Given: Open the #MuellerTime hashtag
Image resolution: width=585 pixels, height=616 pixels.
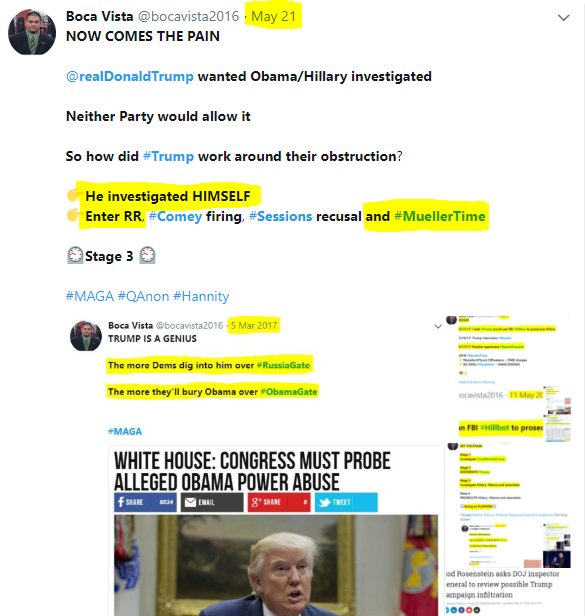Looking at the screenshot, I should (440, 216).
